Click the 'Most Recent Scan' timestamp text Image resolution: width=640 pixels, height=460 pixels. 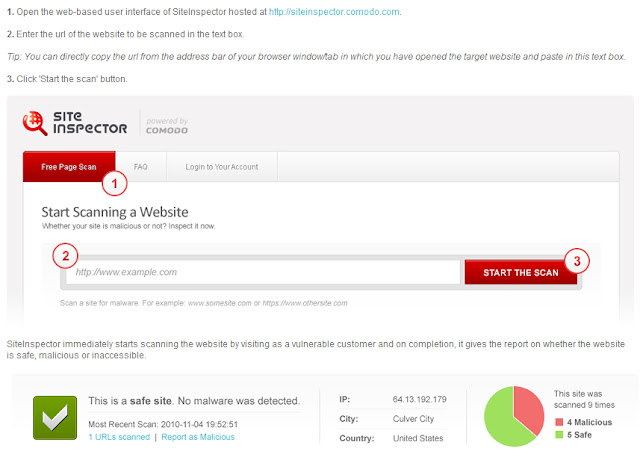163,424
